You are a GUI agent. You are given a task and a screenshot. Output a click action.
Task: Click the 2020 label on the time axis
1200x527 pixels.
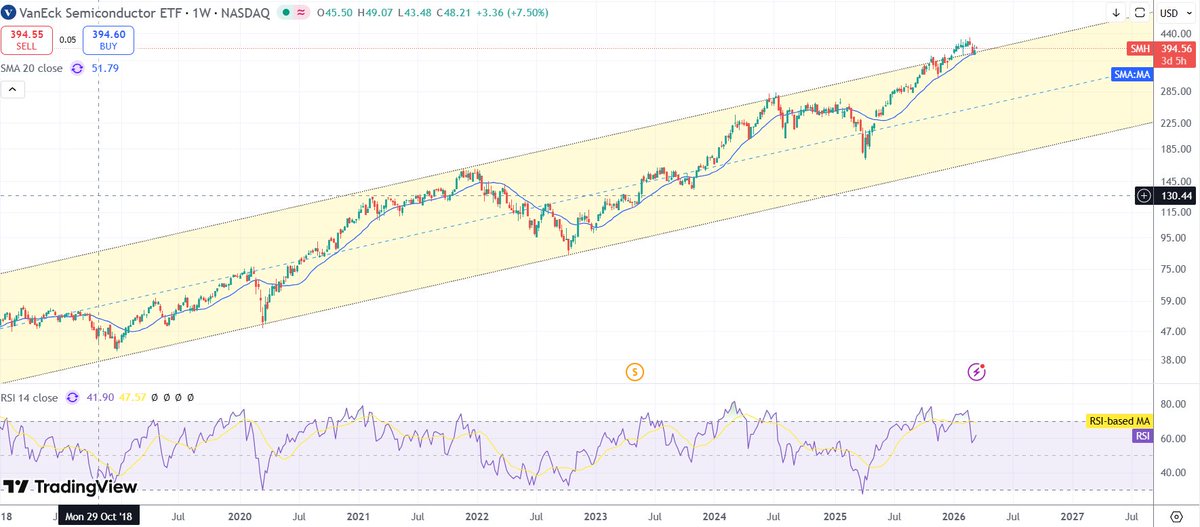[238, 515]
